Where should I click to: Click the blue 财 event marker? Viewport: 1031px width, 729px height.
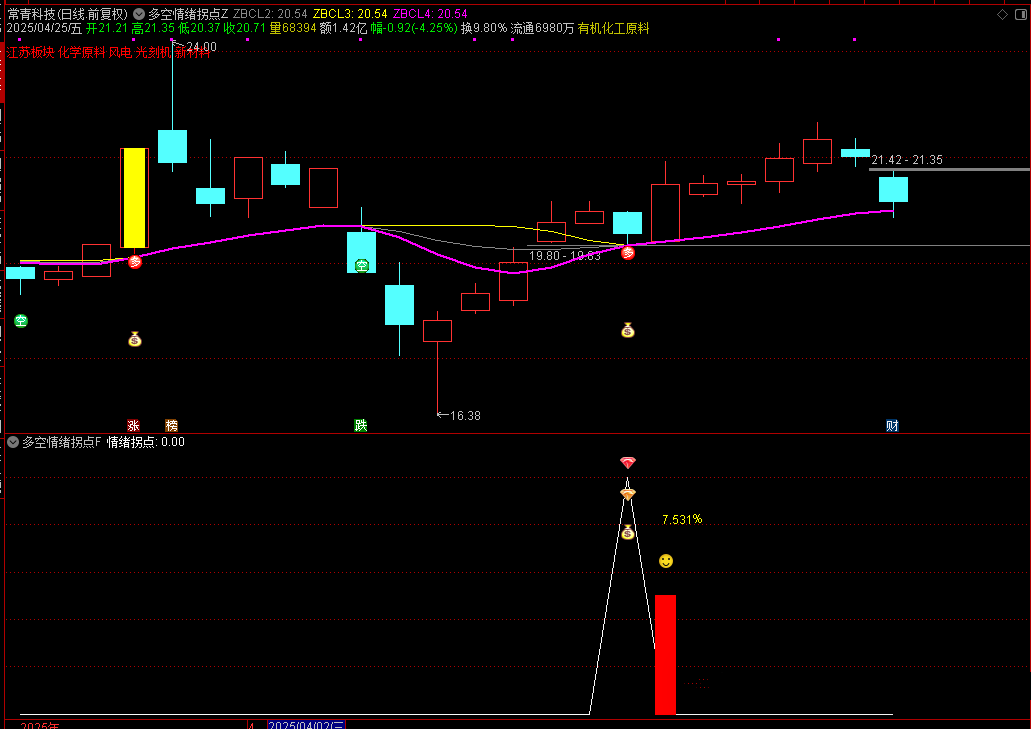(891, 425)
